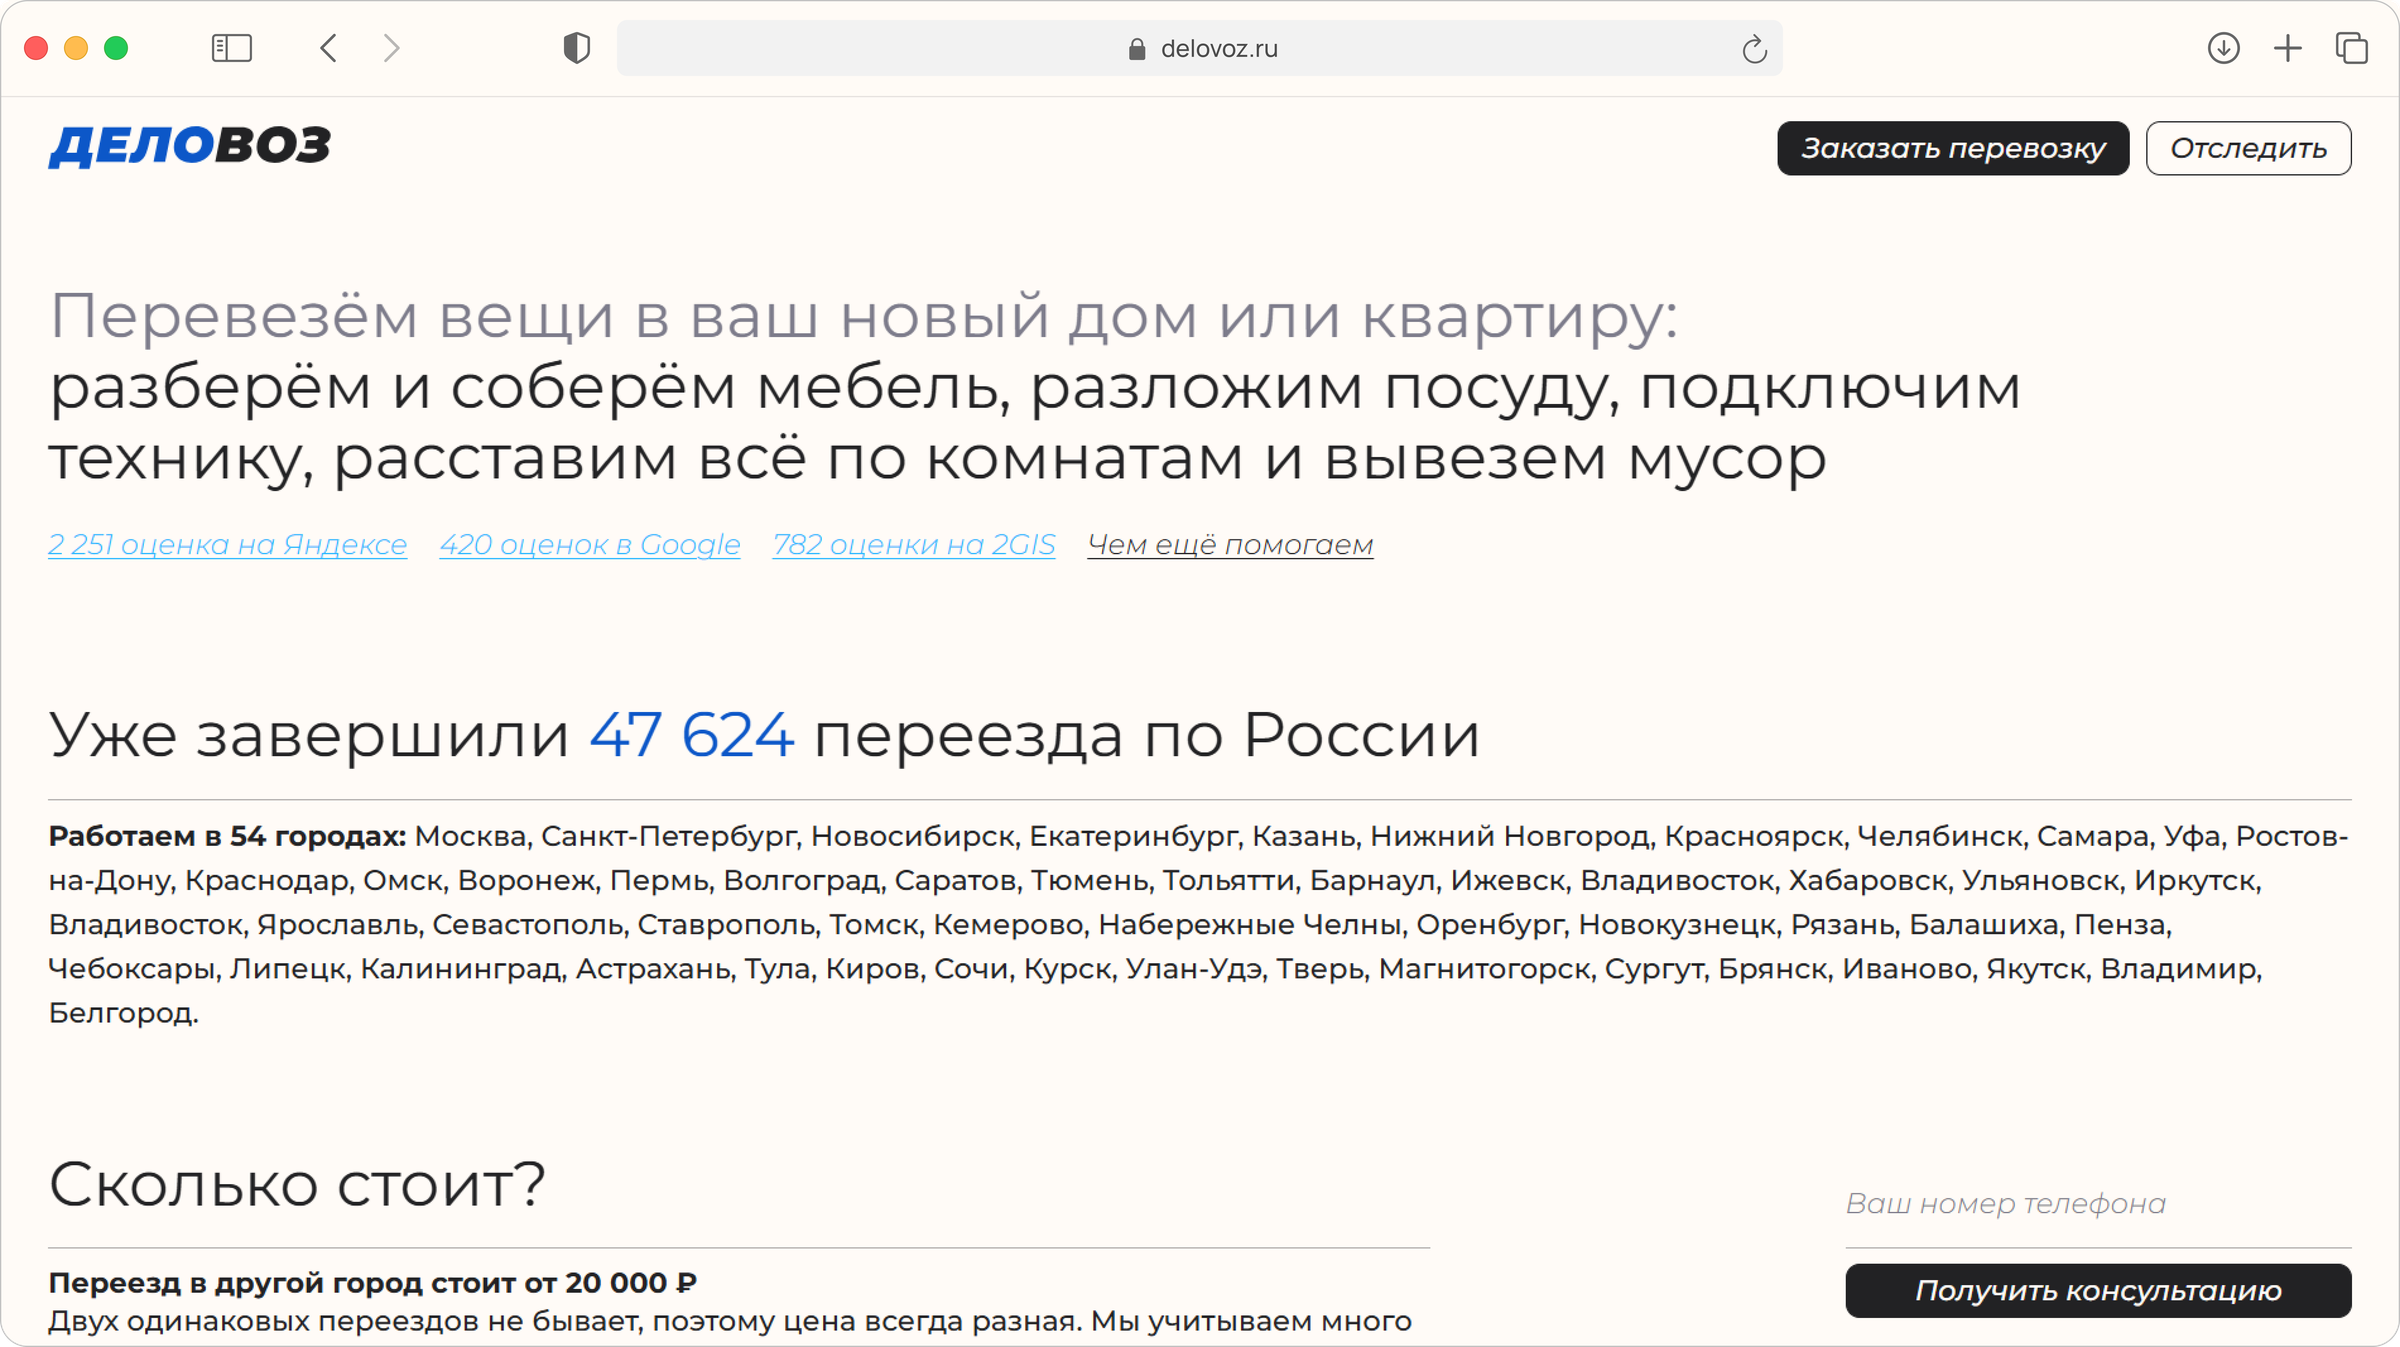Viewport: 2400px width, 1347px height.
Task: Click the city name Севастополь
Action: coord(527,924)
